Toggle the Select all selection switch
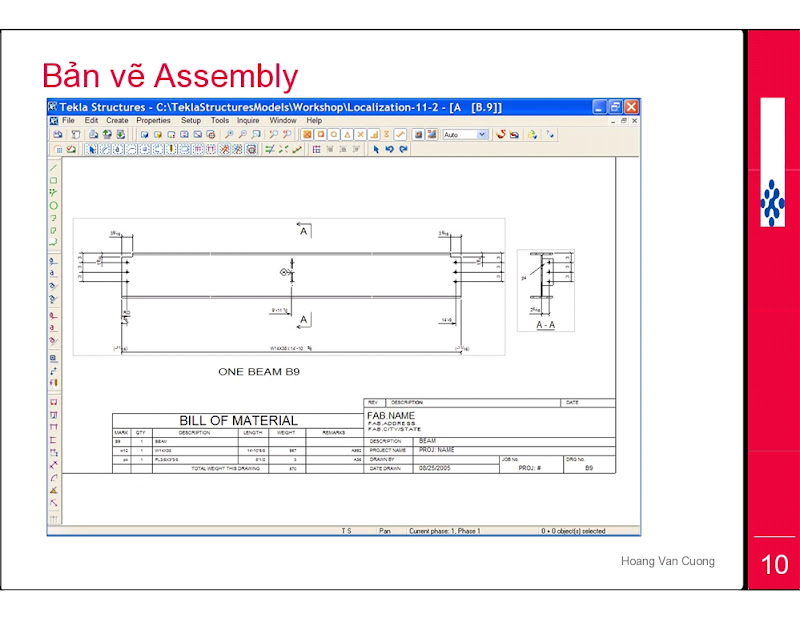 pyautogui.click(x=91, y=150)
